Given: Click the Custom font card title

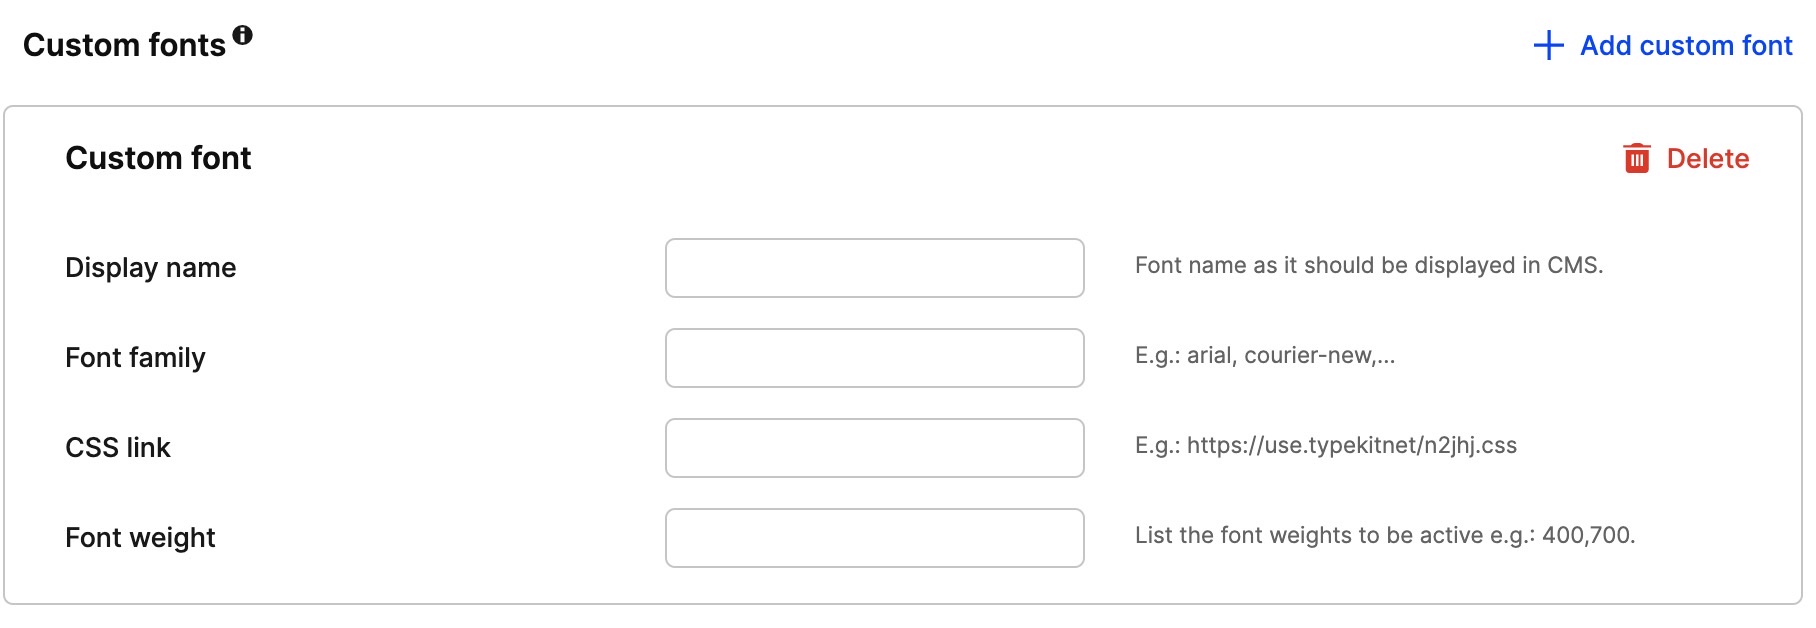Looking at the screenshot, I should pyautogui.click(x=158, y=158).
